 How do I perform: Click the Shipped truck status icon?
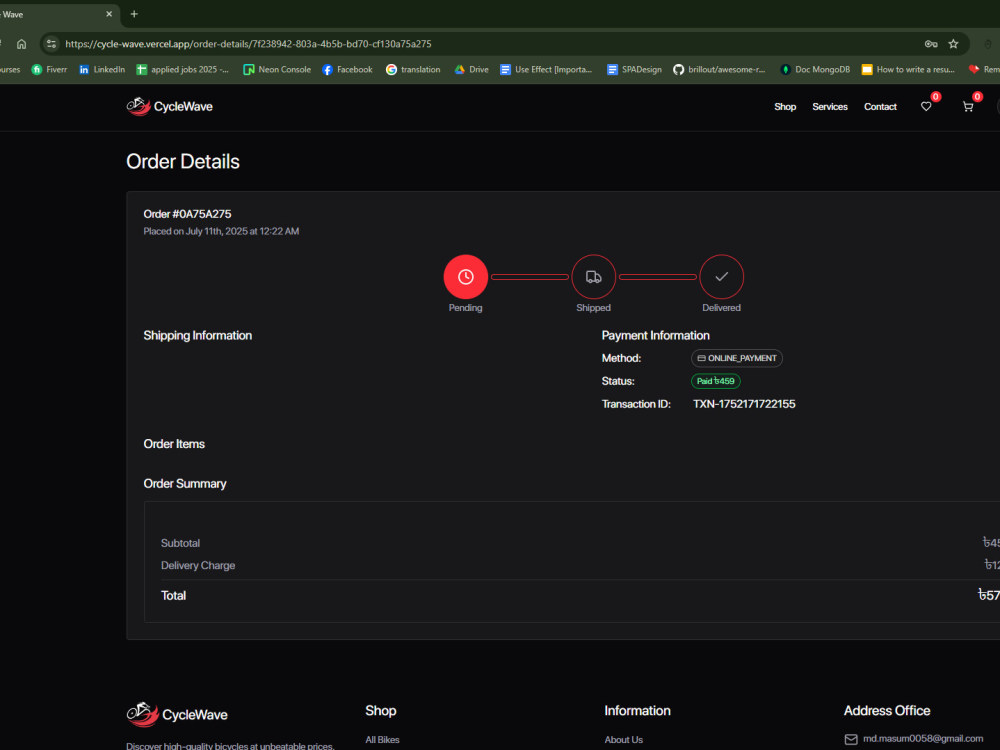click(594, 277)
